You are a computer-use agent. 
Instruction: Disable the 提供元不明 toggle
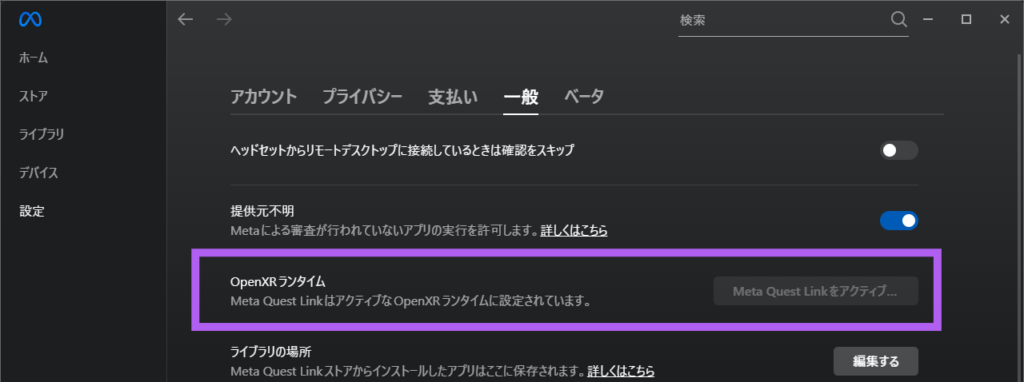899,221
